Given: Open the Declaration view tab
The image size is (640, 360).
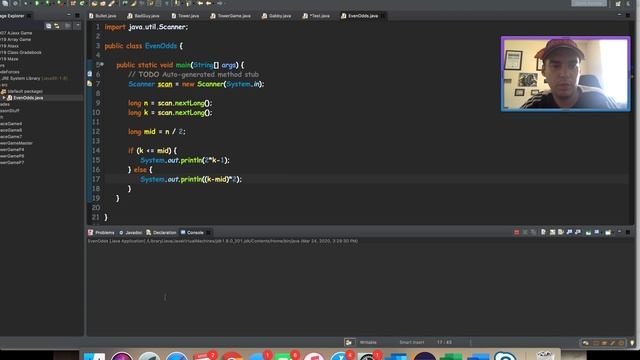Looking at the screenshot, I should coord(161,233).
